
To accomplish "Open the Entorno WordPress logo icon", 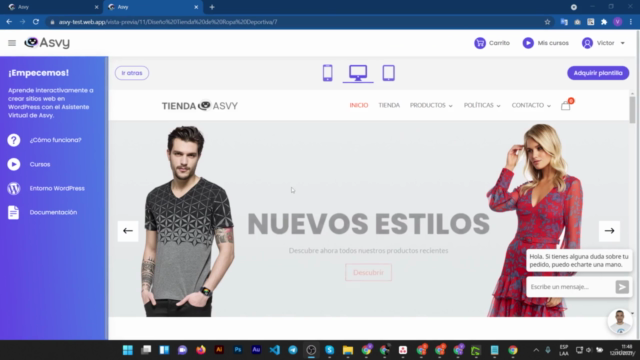I will [x=13, y=188].
